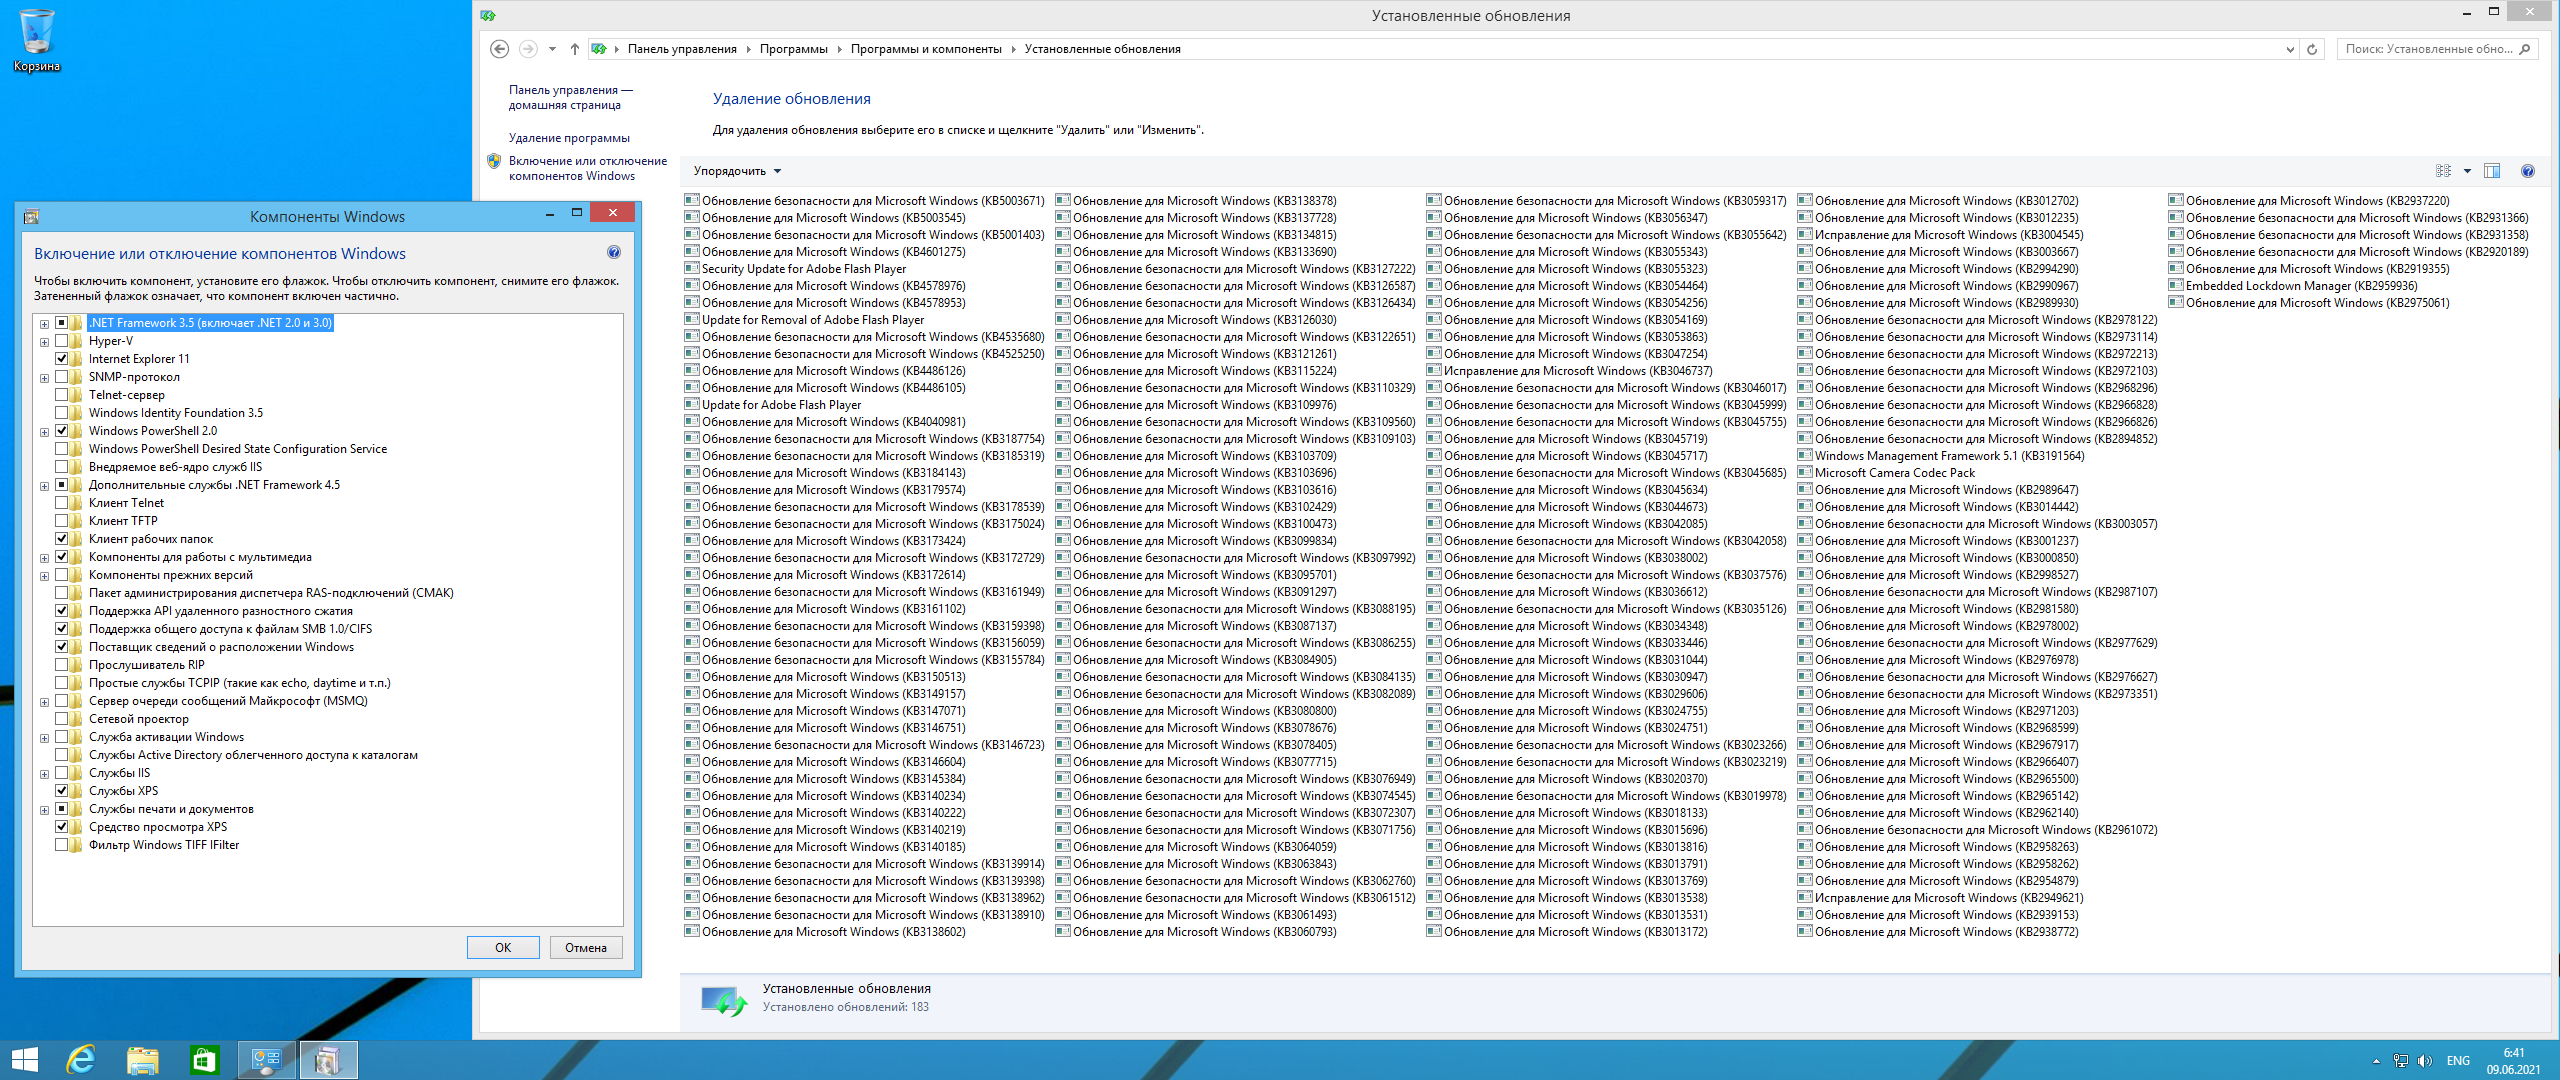This screenshot has width=2560, height=1080.
Task: Show the preview pane icon in the toolbar
Action: coord(2492,171)
